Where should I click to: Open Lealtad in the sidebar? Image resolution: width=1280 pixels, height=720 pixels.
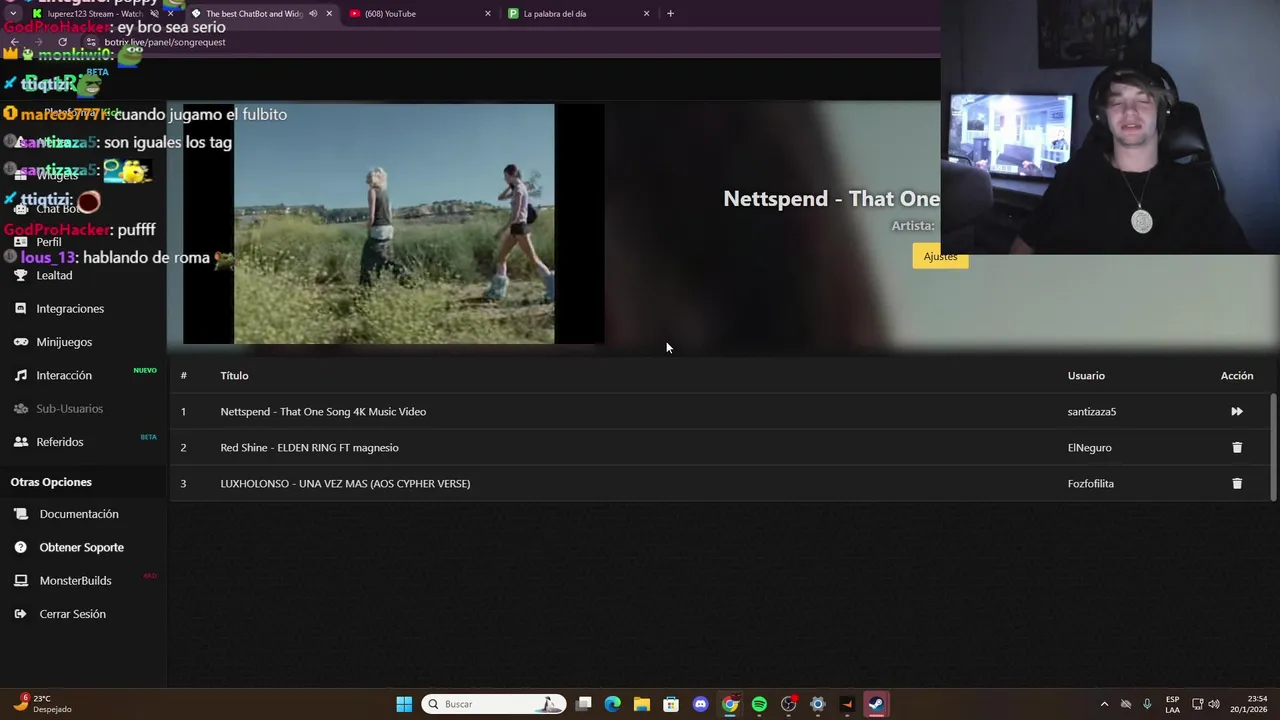54,275
